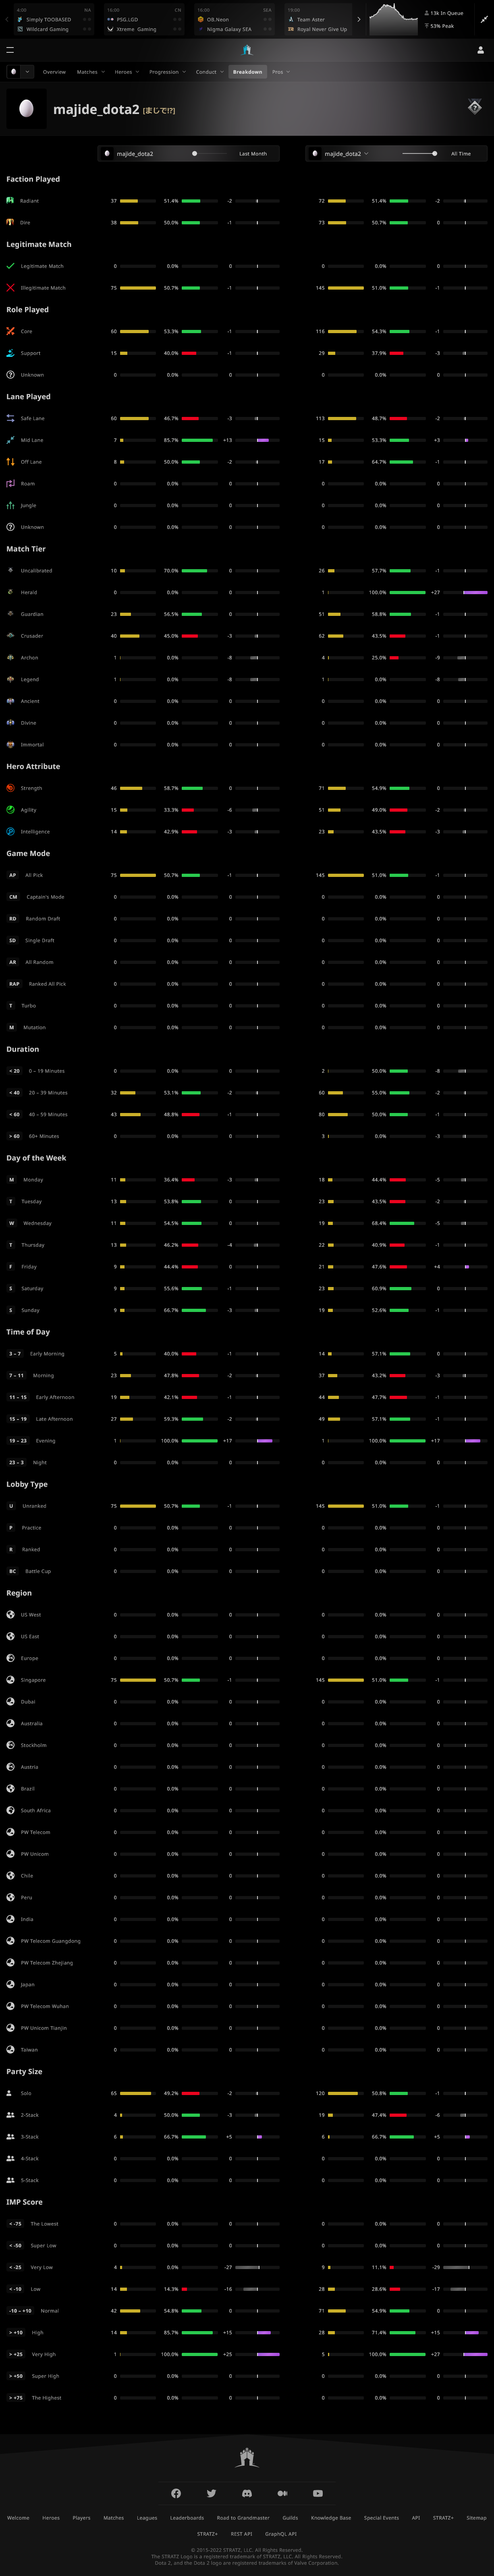This screenshot has height=2576, width=494.
Task: Select the Breakdown tab
Action: 247,72
